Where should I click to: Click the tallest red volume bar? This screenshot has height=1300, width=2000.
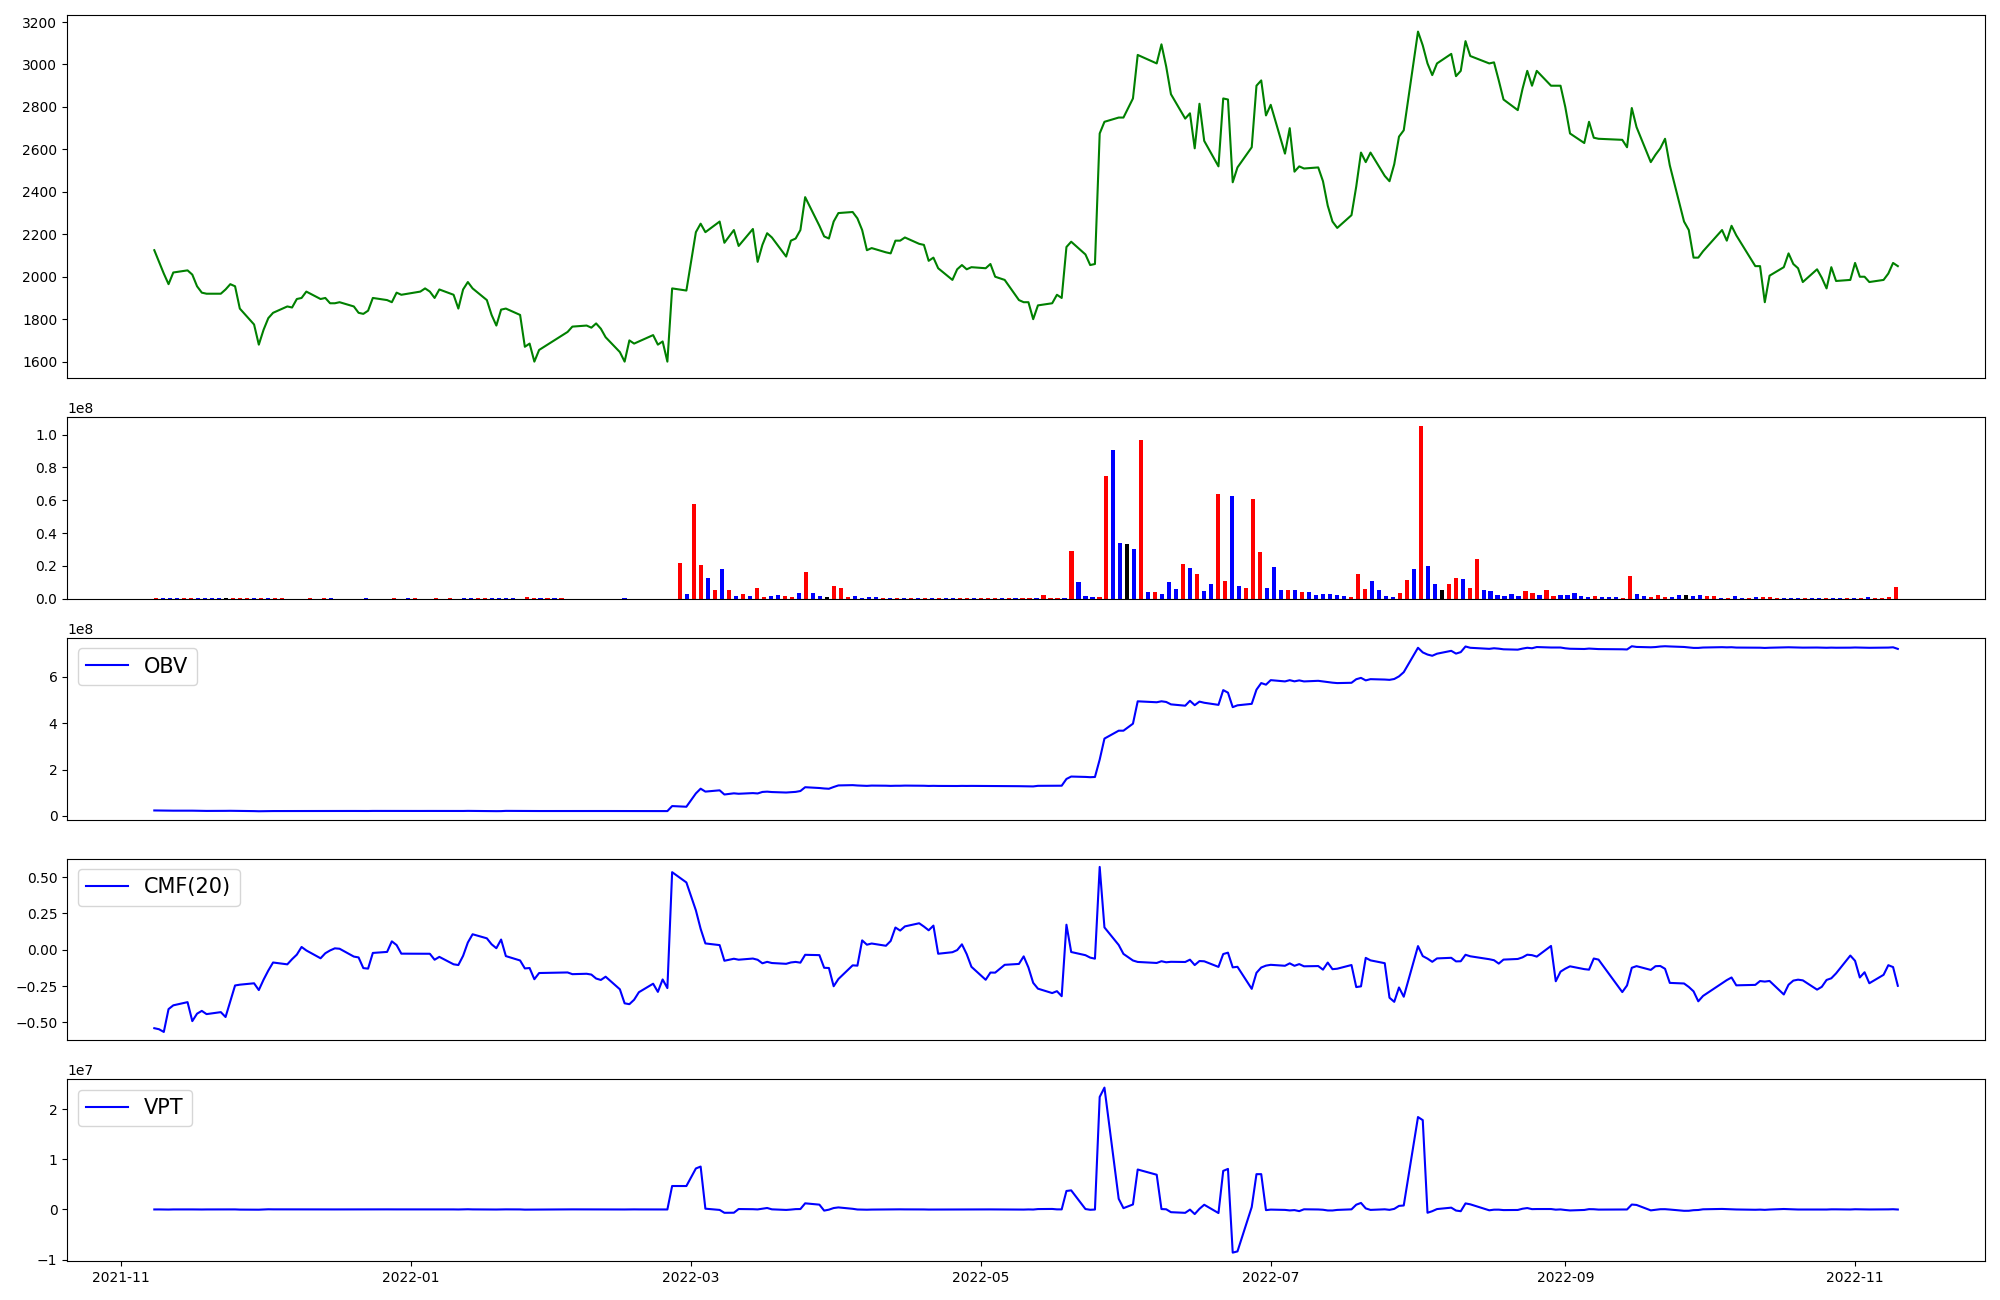(x=1421, y=512)
